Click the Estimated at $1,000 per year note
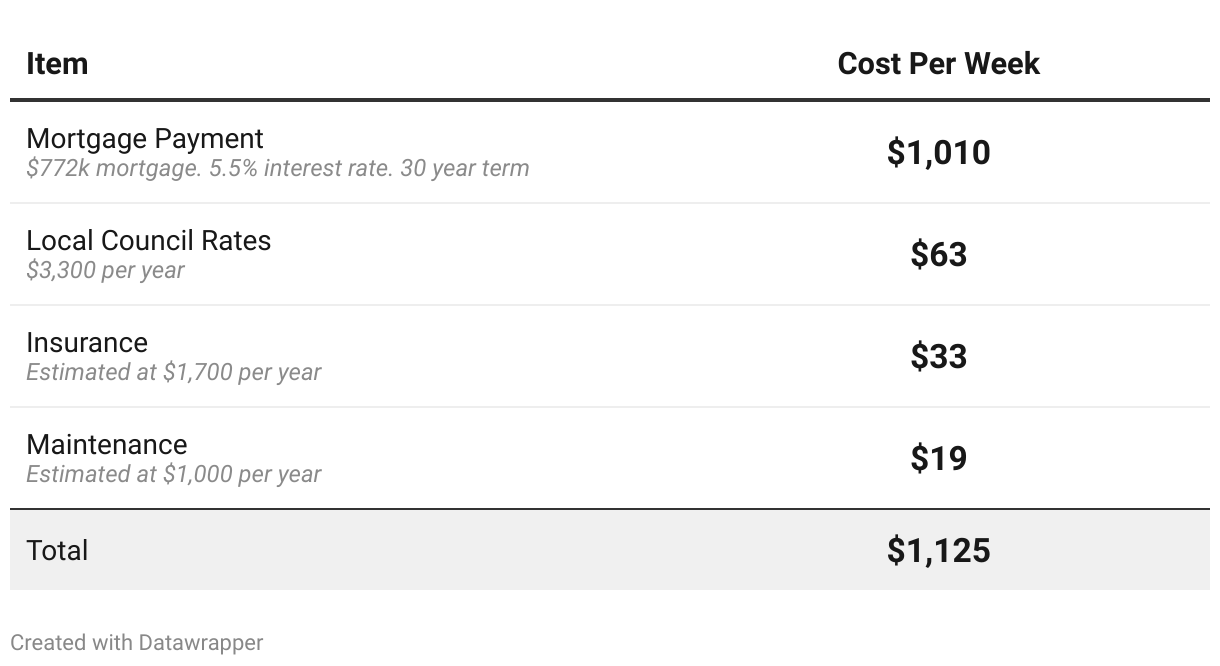The image size is (1220, 666). tap(174, 474)
